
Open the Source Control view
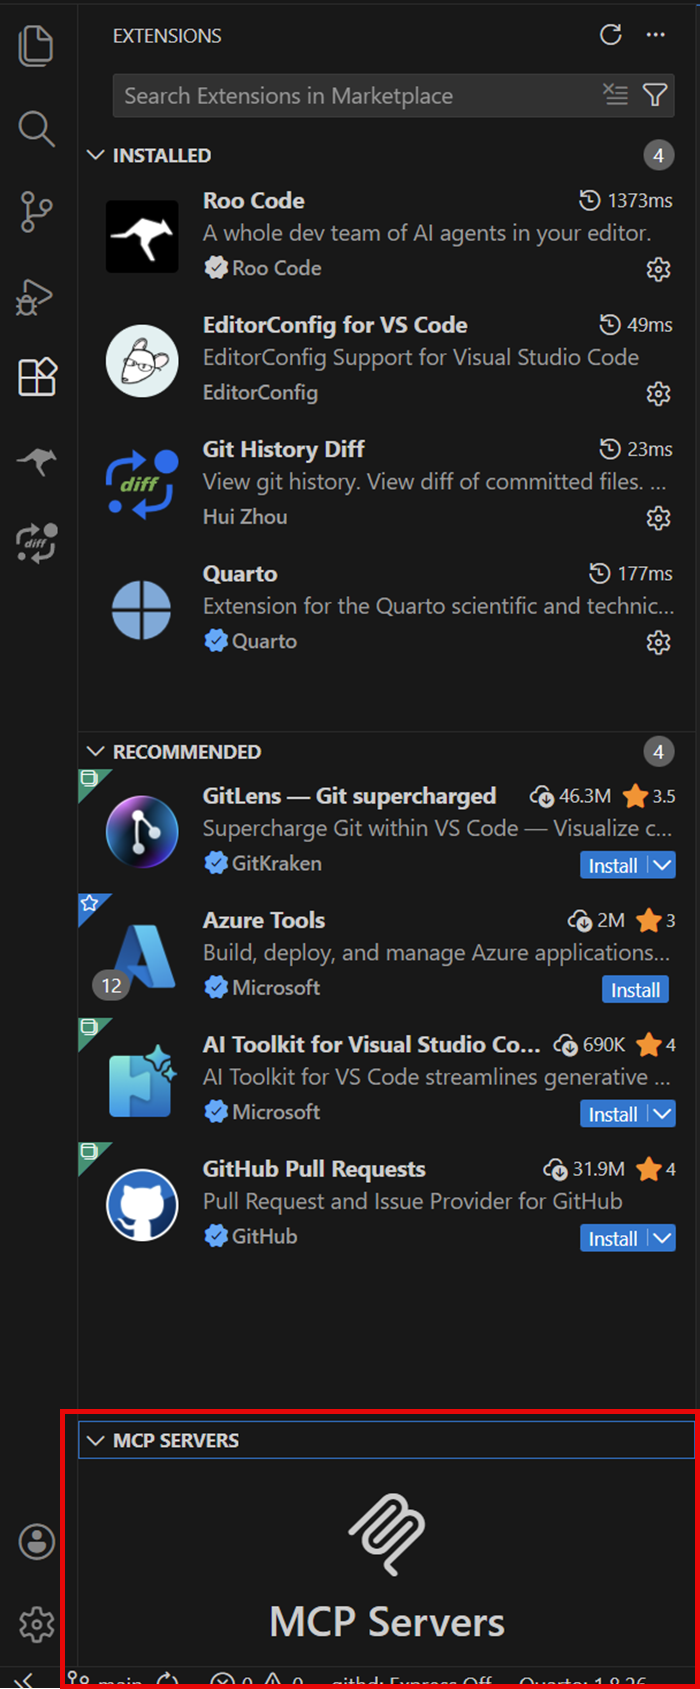(x=36, y=212)
